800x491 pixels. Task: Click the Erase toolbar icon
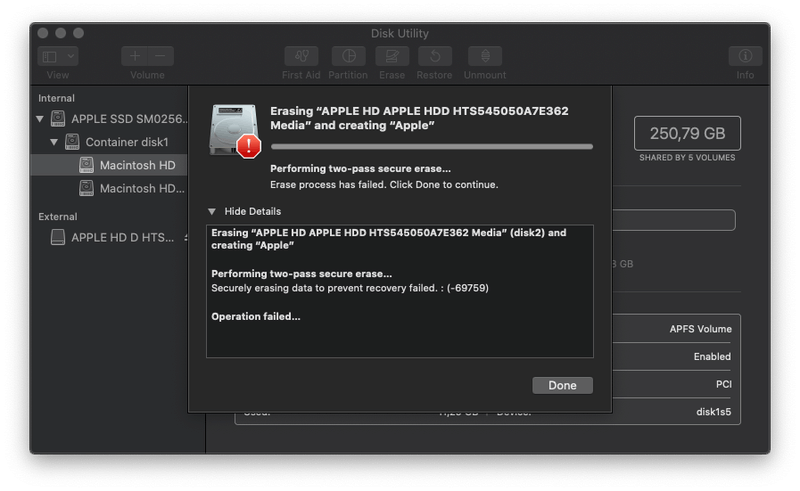point(392,56)
